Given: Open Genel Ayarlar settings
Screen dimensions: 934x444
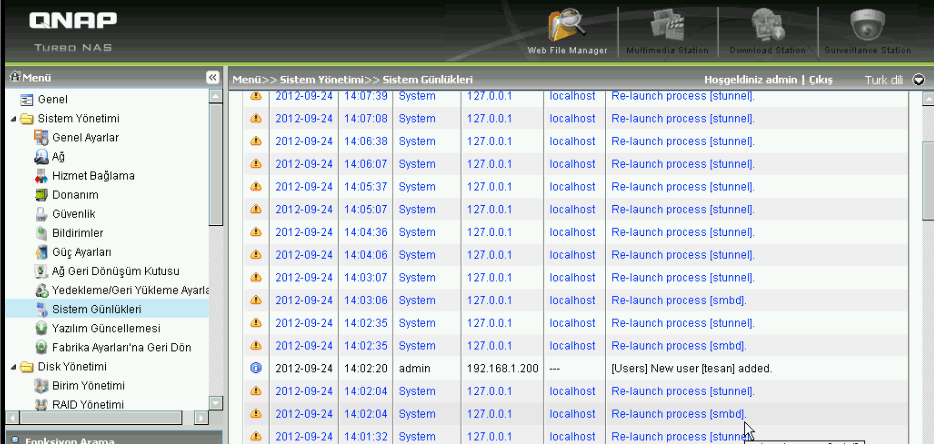Looking at the screenshot, I should pos(85,138).
